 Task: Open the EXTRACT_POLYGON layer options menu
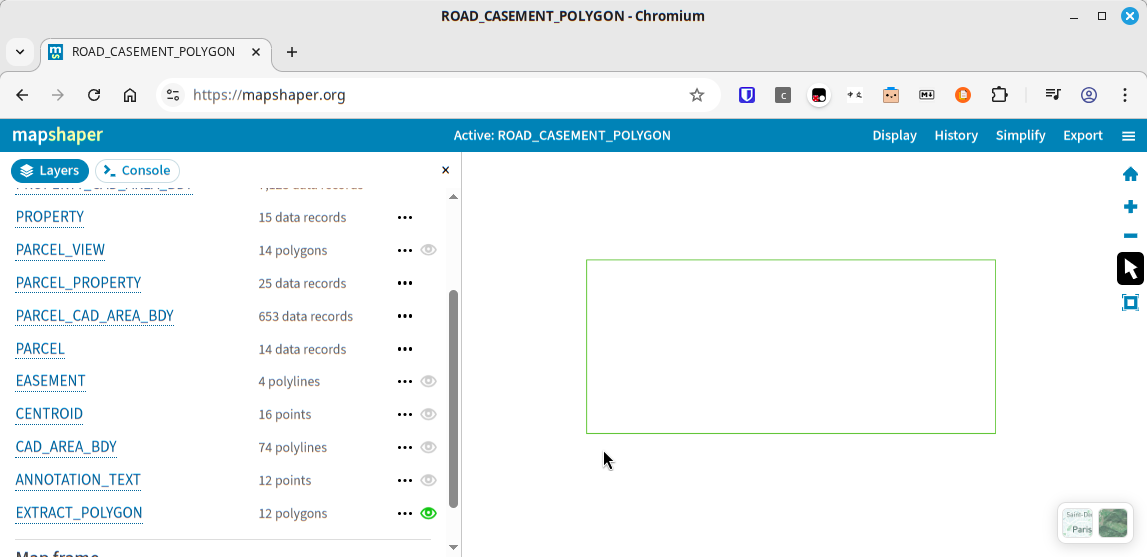(405, 513)
